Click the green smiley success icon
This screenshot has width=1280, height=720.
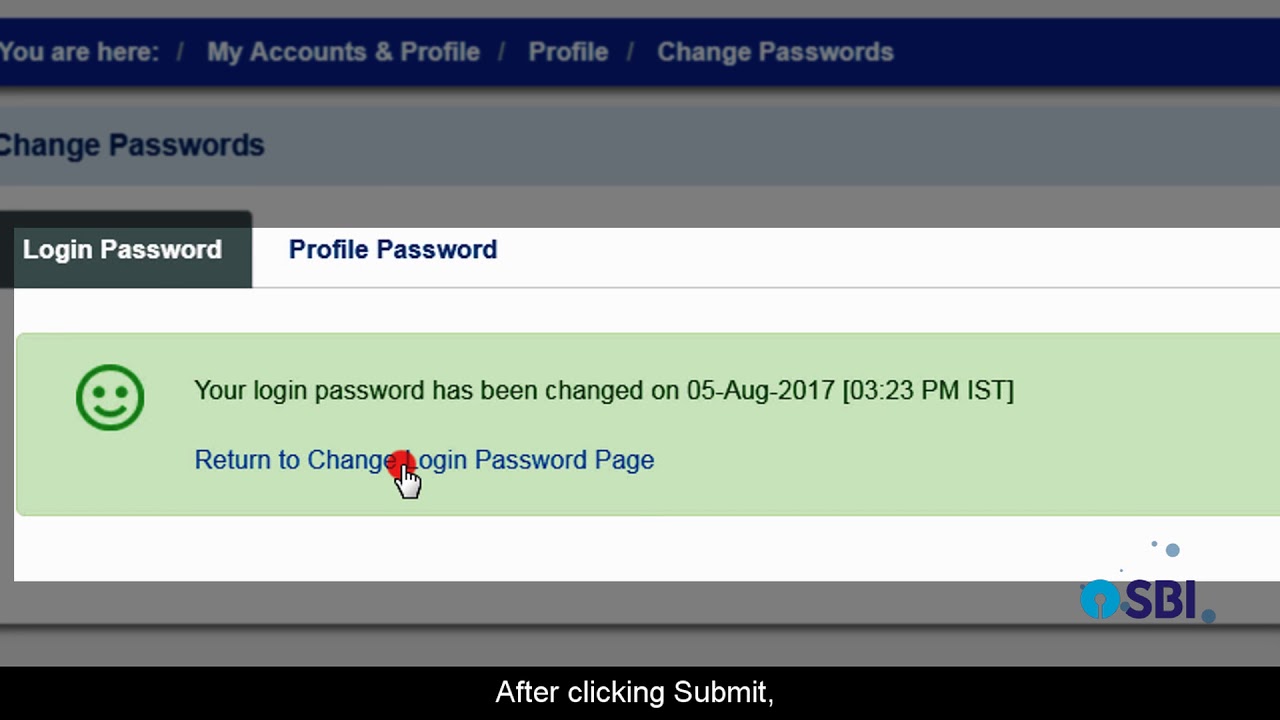pos(110,397)
